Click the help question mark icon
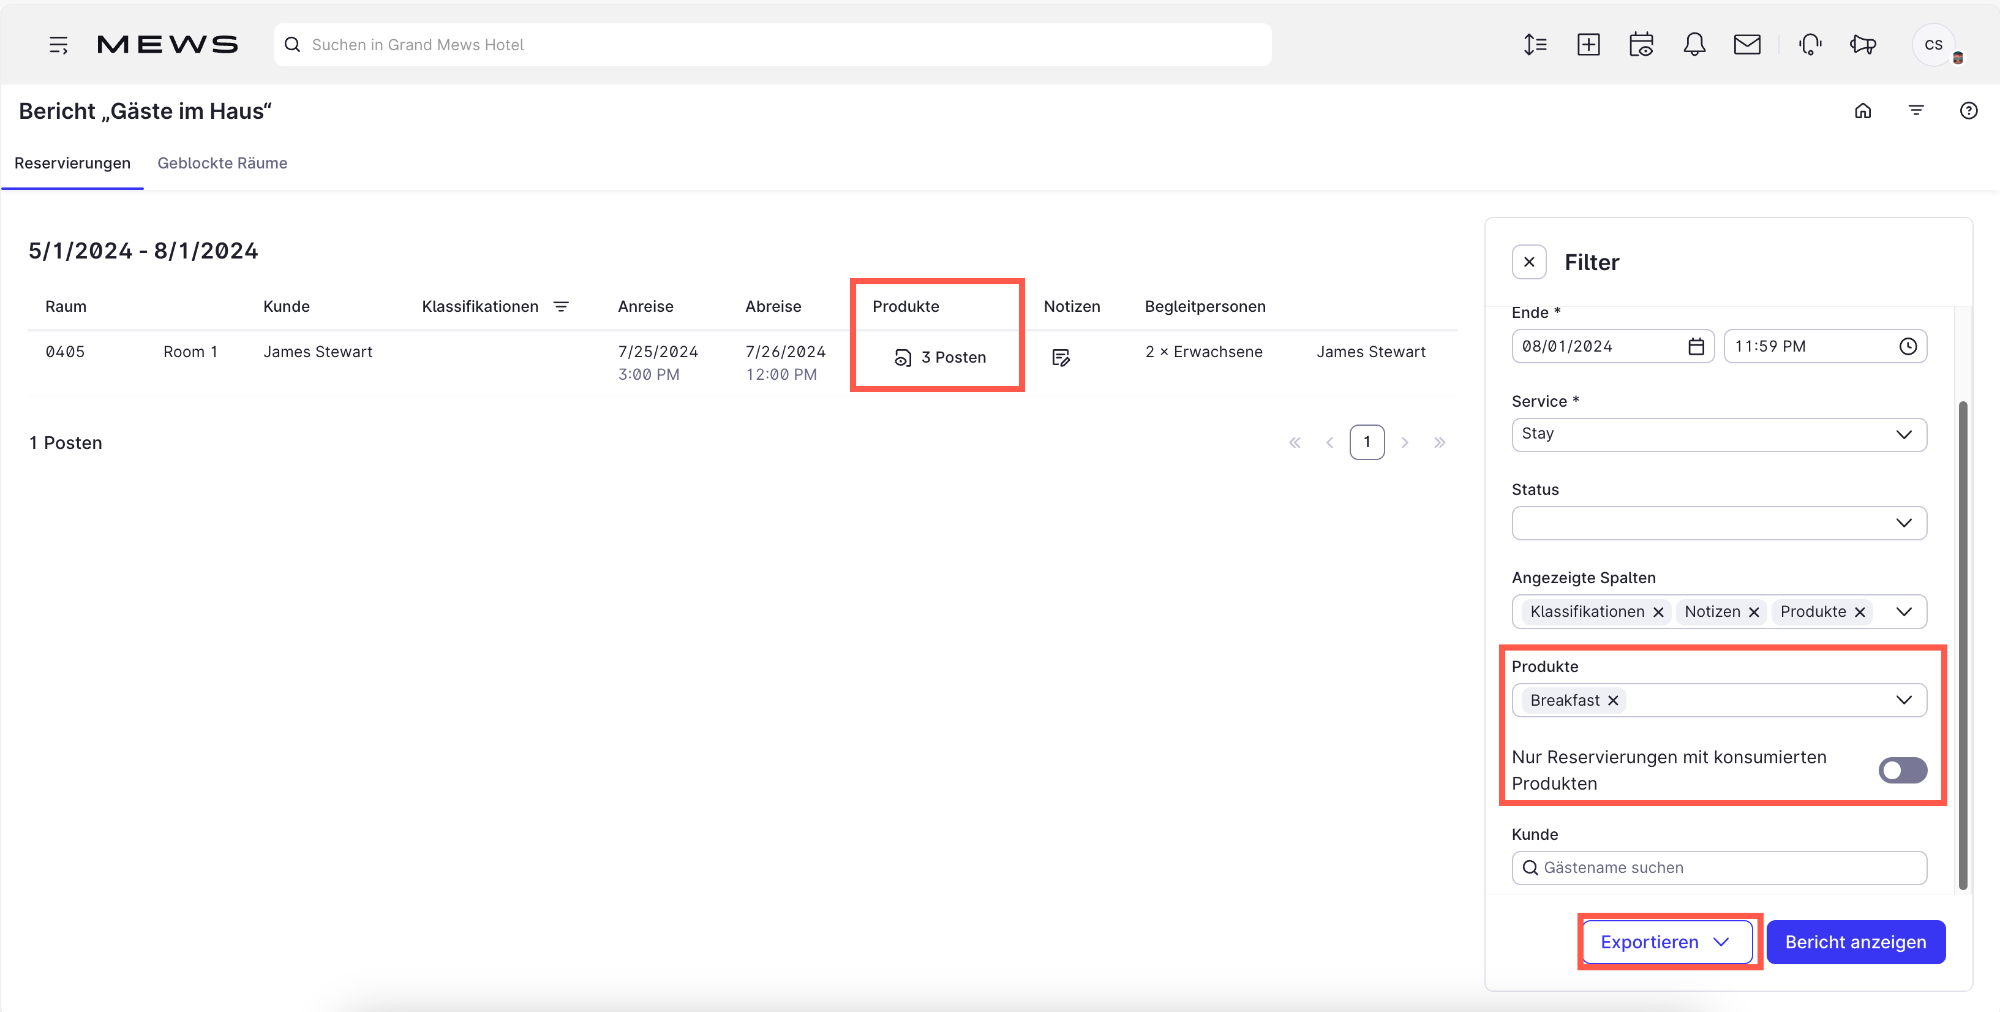Viewport: 2000px width, 1012px height. (x=1968, y=111)
